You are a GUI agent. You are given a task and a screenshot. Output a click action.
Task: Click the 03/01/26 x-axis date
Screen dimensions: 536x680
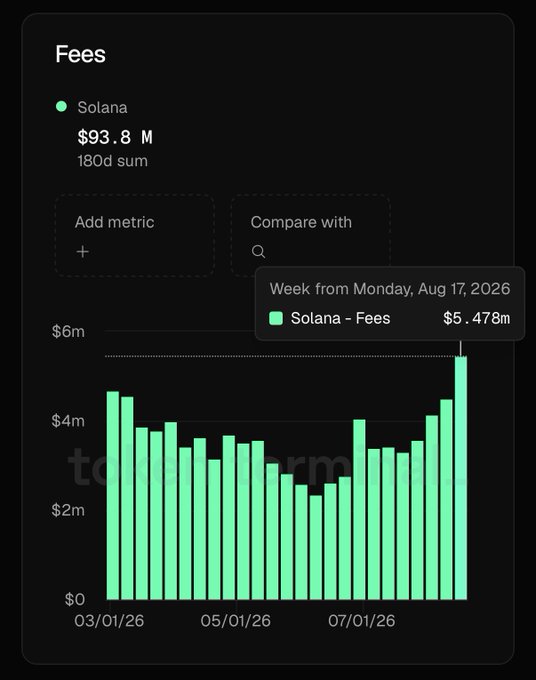click(x=109, y=621)
